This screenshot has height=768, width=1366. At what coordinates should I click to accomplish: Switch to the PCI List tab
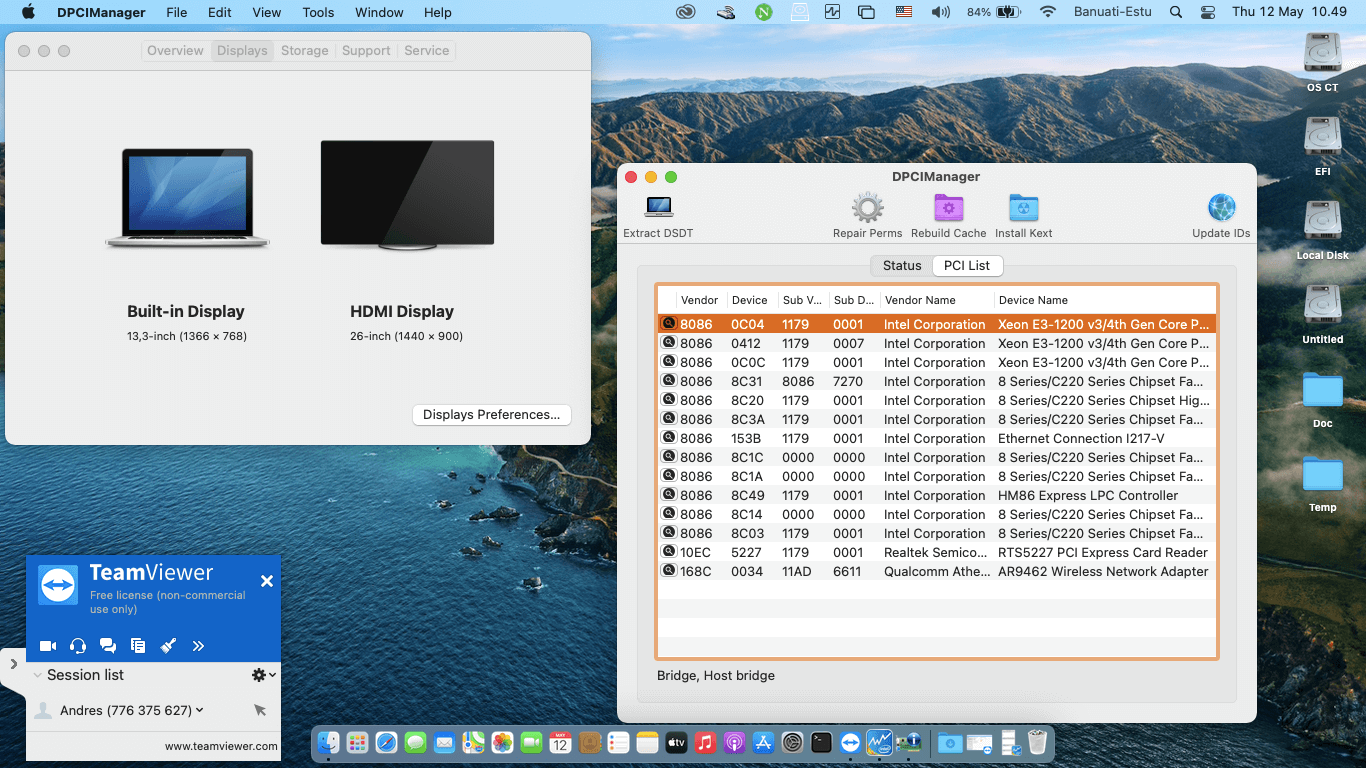pyautogui.click(x=966, y=265)
